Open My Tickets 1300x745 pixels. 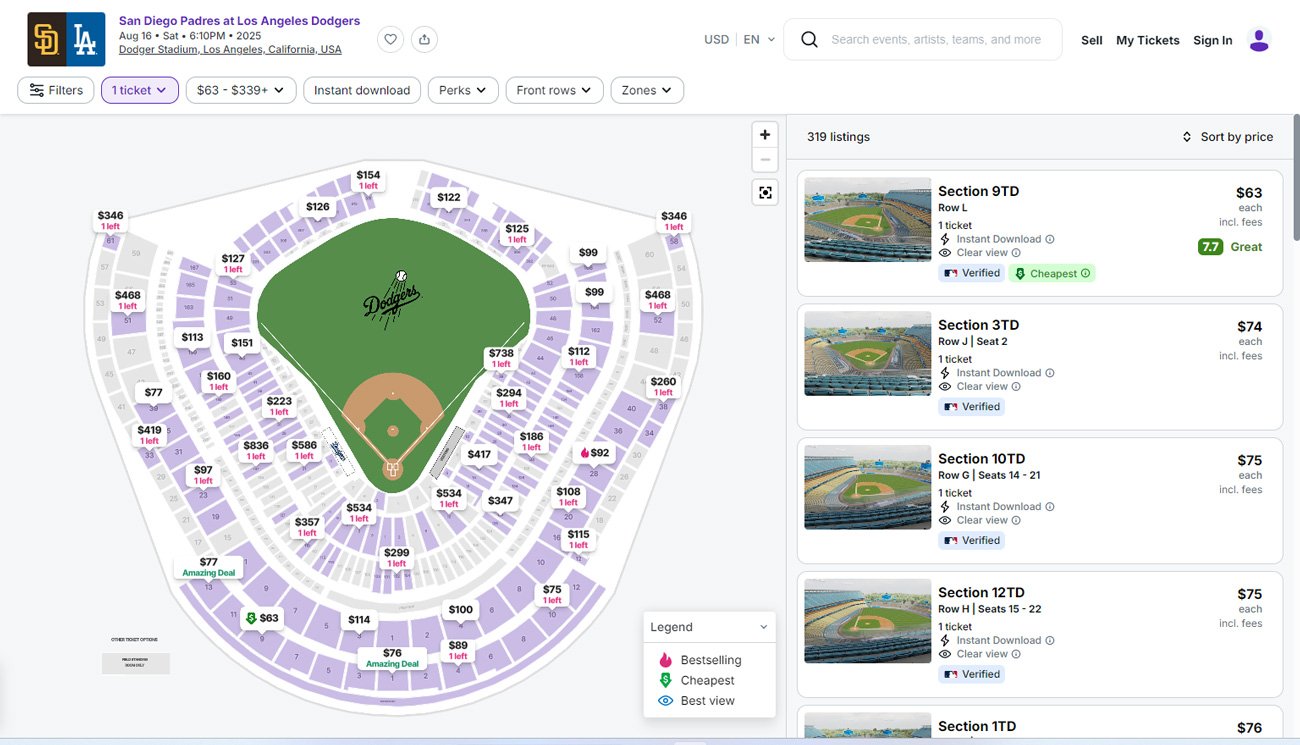(1148, 40)
